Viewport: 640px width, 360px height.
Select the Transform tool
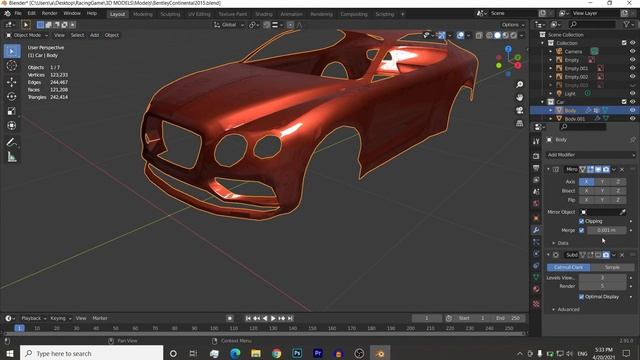point(11,126)
